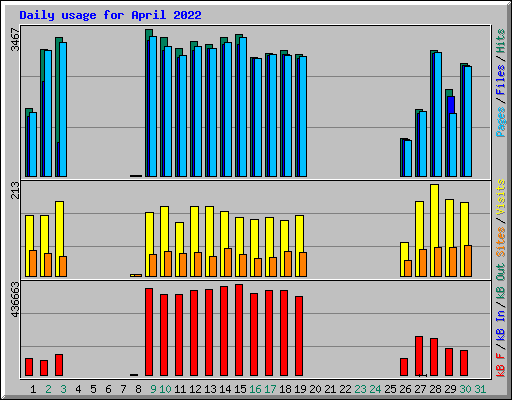Screen dimensions: 512x400
Task: Click the cyan pages bar for day 3
Action: (63, 109)
